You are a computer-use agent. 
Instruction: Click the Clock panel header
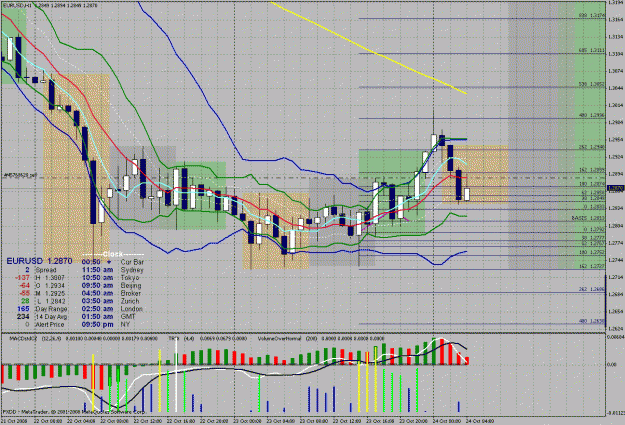(113, 254)
